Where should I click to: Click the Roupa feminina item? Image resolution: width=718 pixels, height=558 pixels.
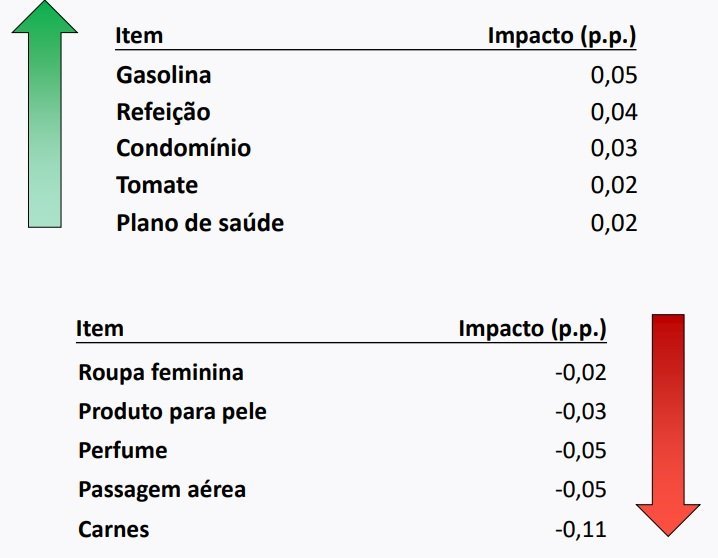pyautogui.click(x=161, y=373)
